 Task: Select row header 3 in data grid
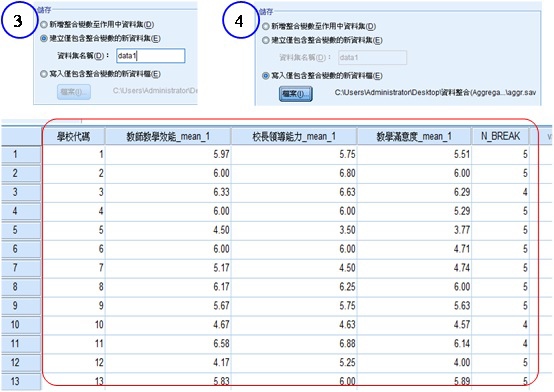point(21,192)
